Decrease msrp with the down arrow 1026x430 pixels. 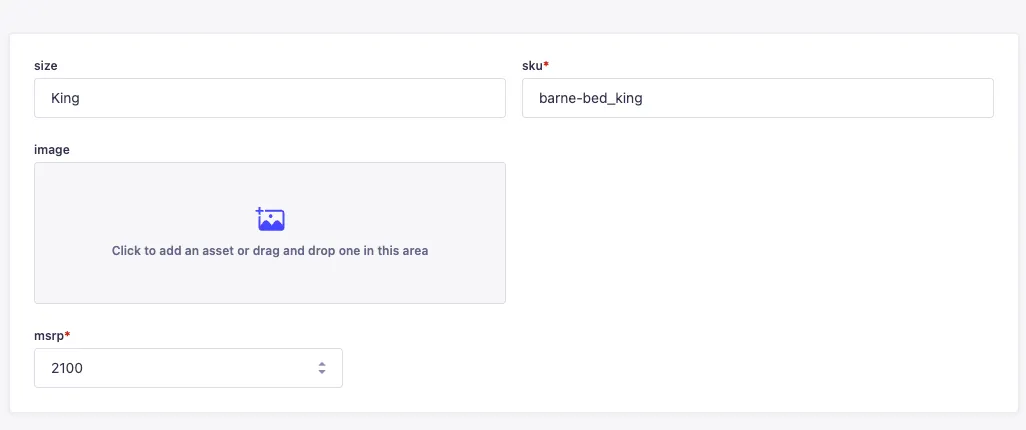coord(322,372)
